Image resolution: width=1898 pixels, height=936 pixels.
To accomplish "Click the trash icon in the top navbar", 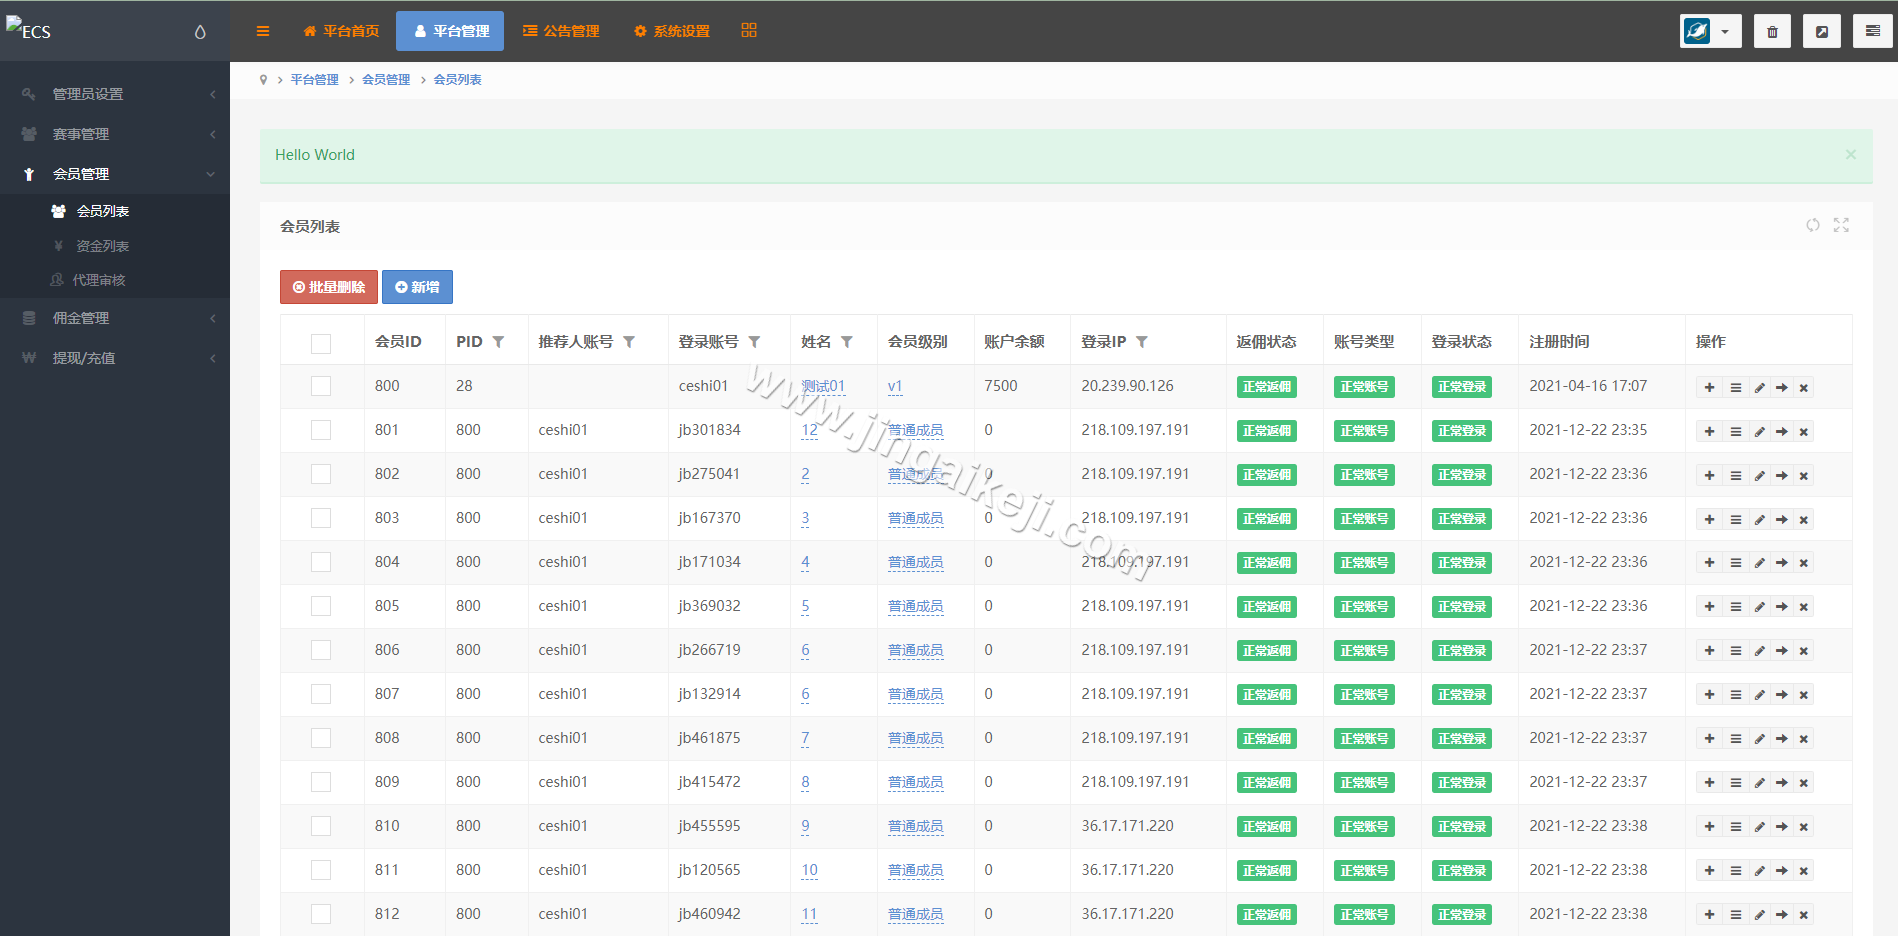I will pos(1772,31).
